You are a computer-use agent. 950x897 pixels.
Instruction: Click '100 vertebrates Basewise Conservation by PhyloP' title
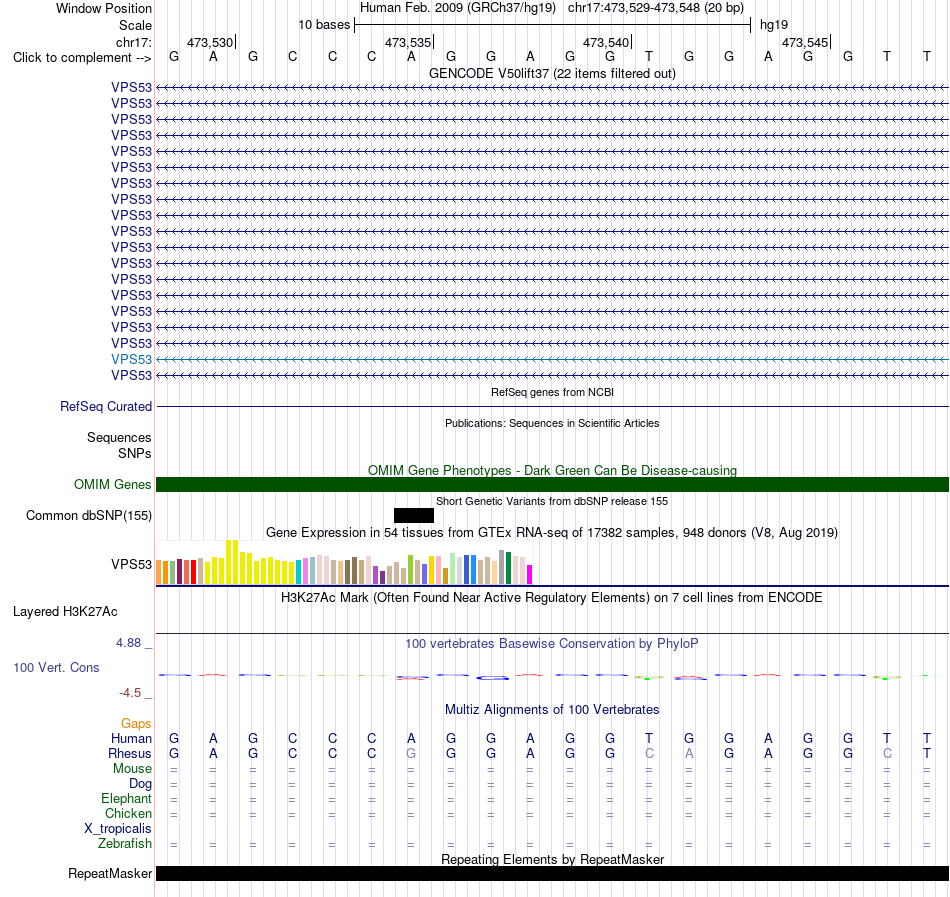point(552,643)
